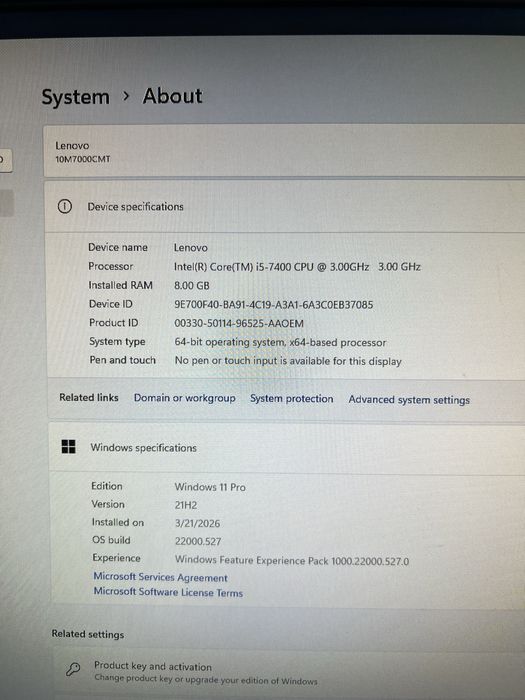
Task: Select the model number 10M7000CMT
Action: 83,159
